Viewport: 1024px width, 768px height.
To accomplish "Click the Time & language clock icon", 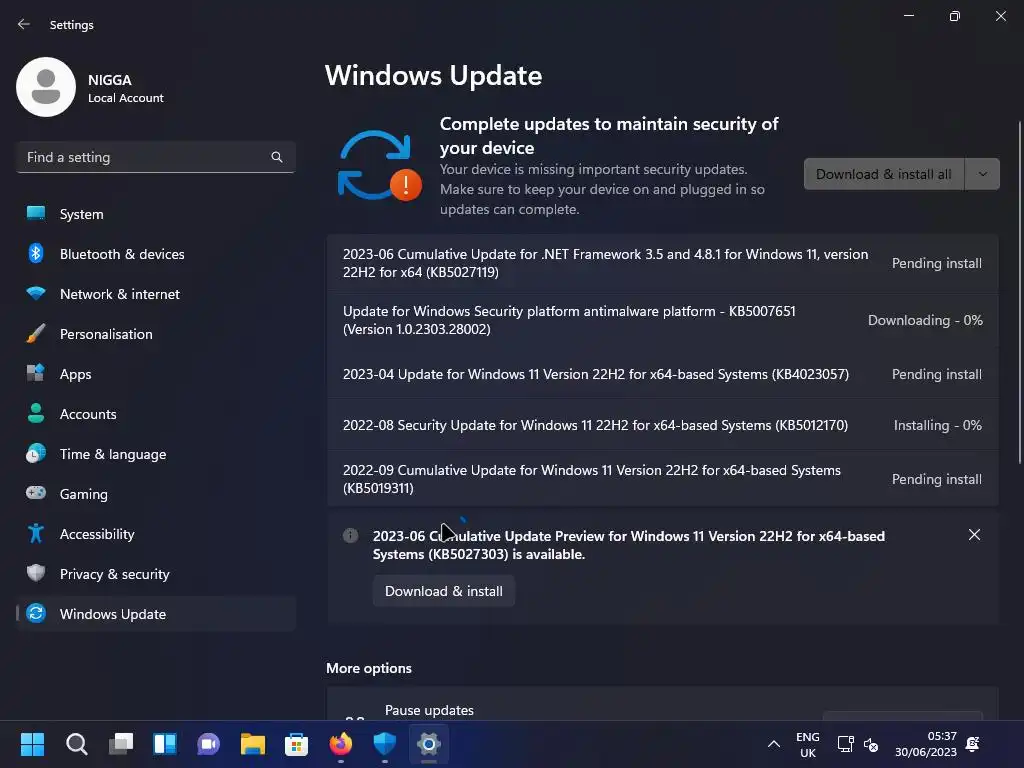I will tap(36, 453).
